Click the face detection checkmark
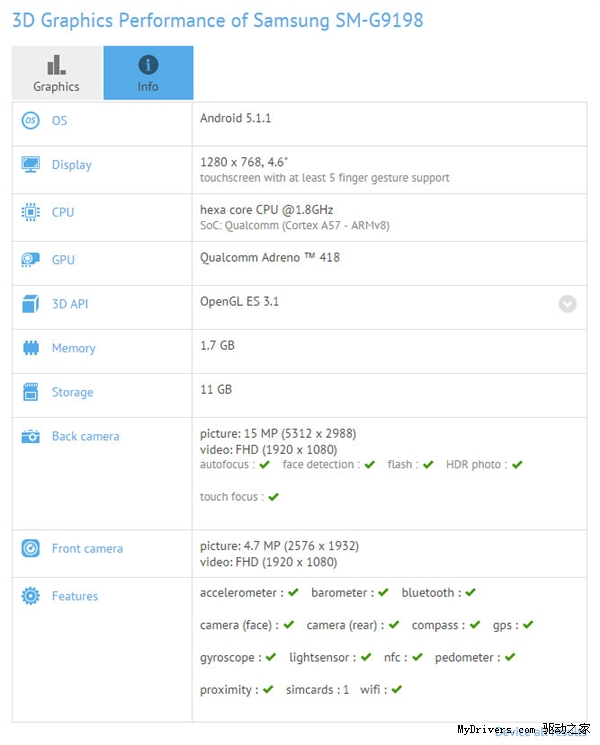This screenshot has width=600, height=745. [370, 464]
